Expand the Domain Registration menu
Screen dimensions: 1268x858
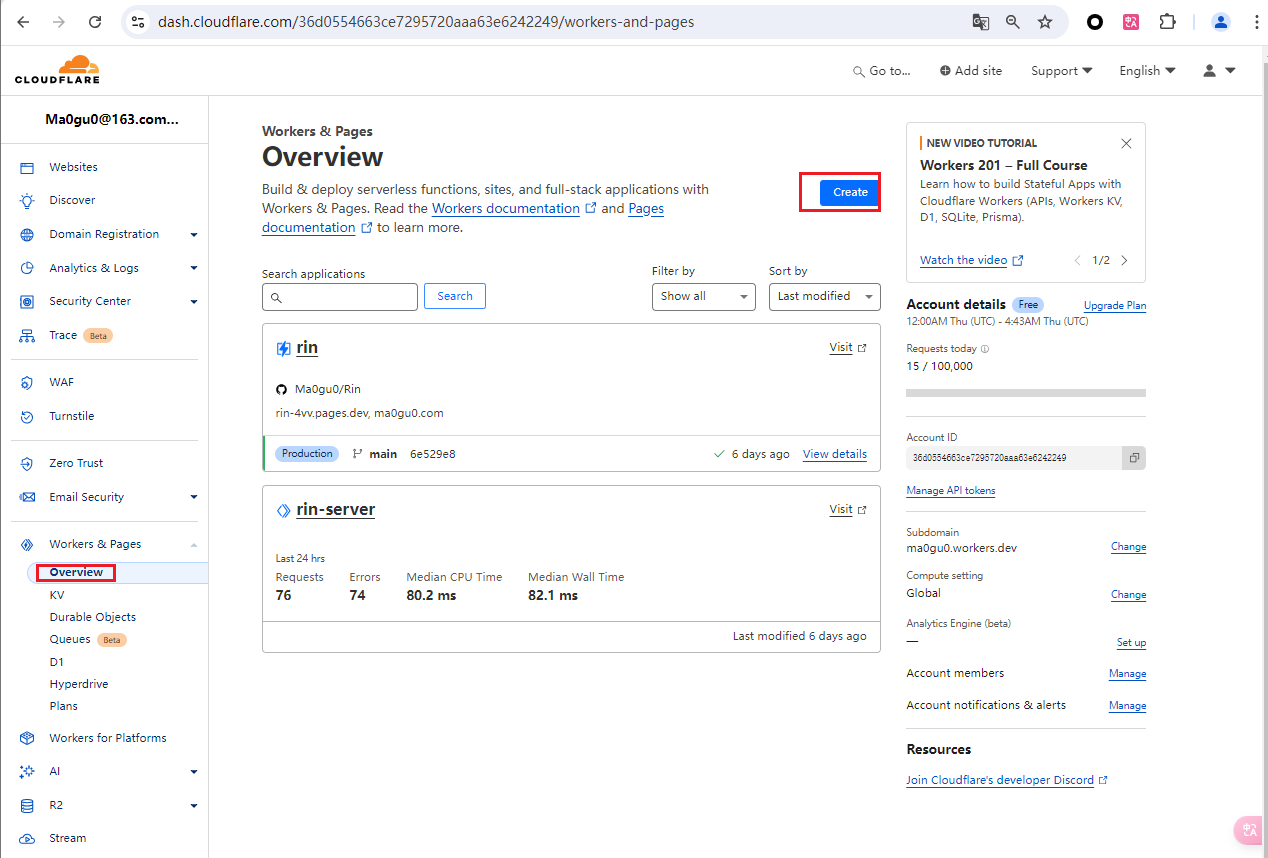pyautogui.click(x=194, y=235)
